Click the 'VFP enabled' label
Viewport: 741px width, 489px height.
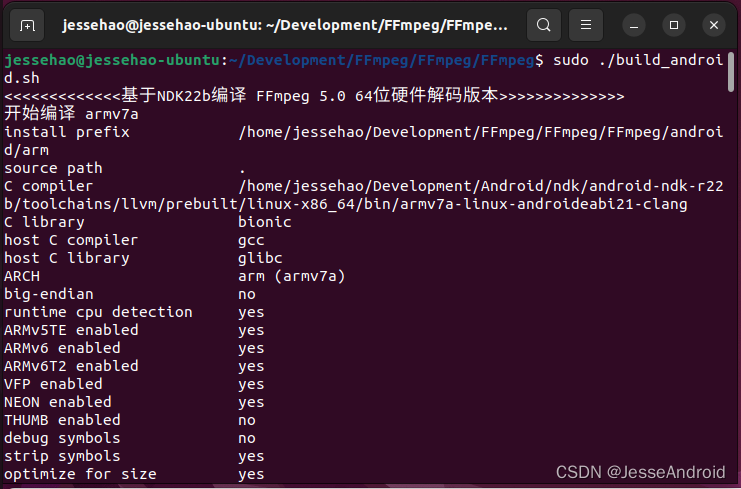[53, 384]
